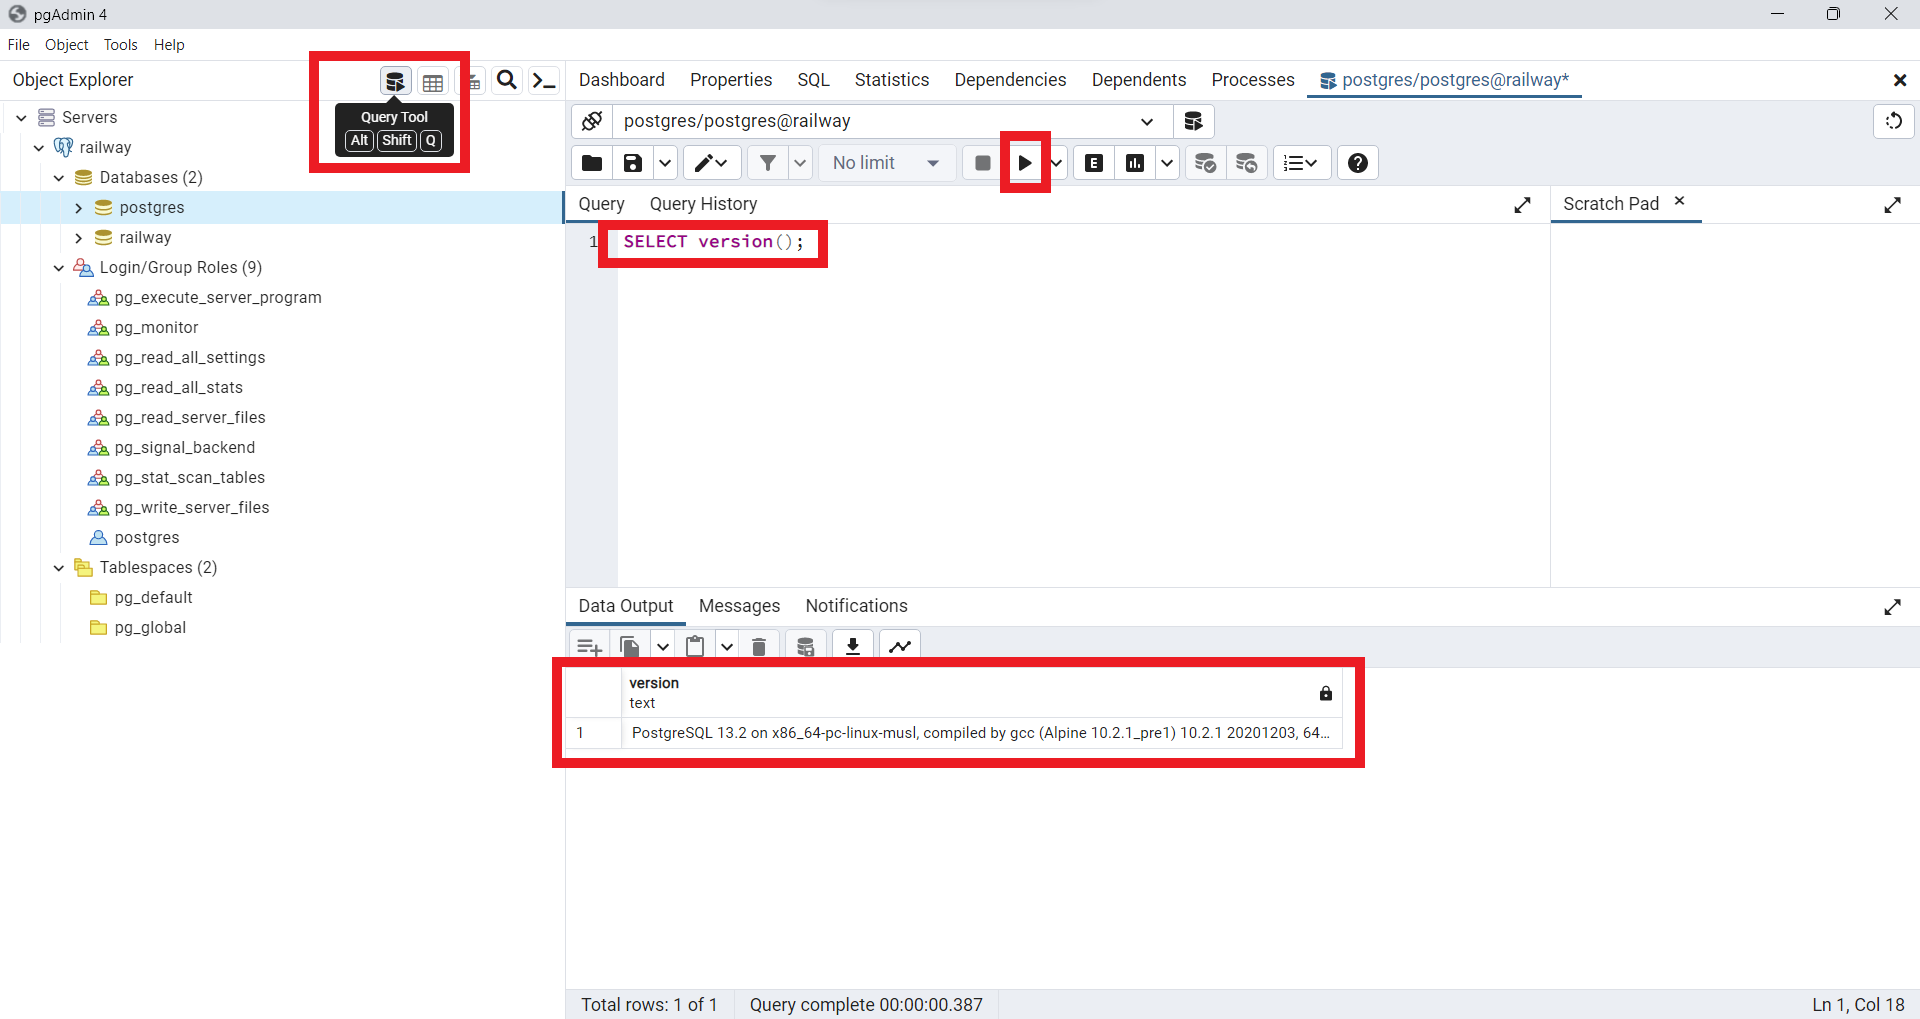
Task: Open query tool Help question mark
Action: point(1358,163)
